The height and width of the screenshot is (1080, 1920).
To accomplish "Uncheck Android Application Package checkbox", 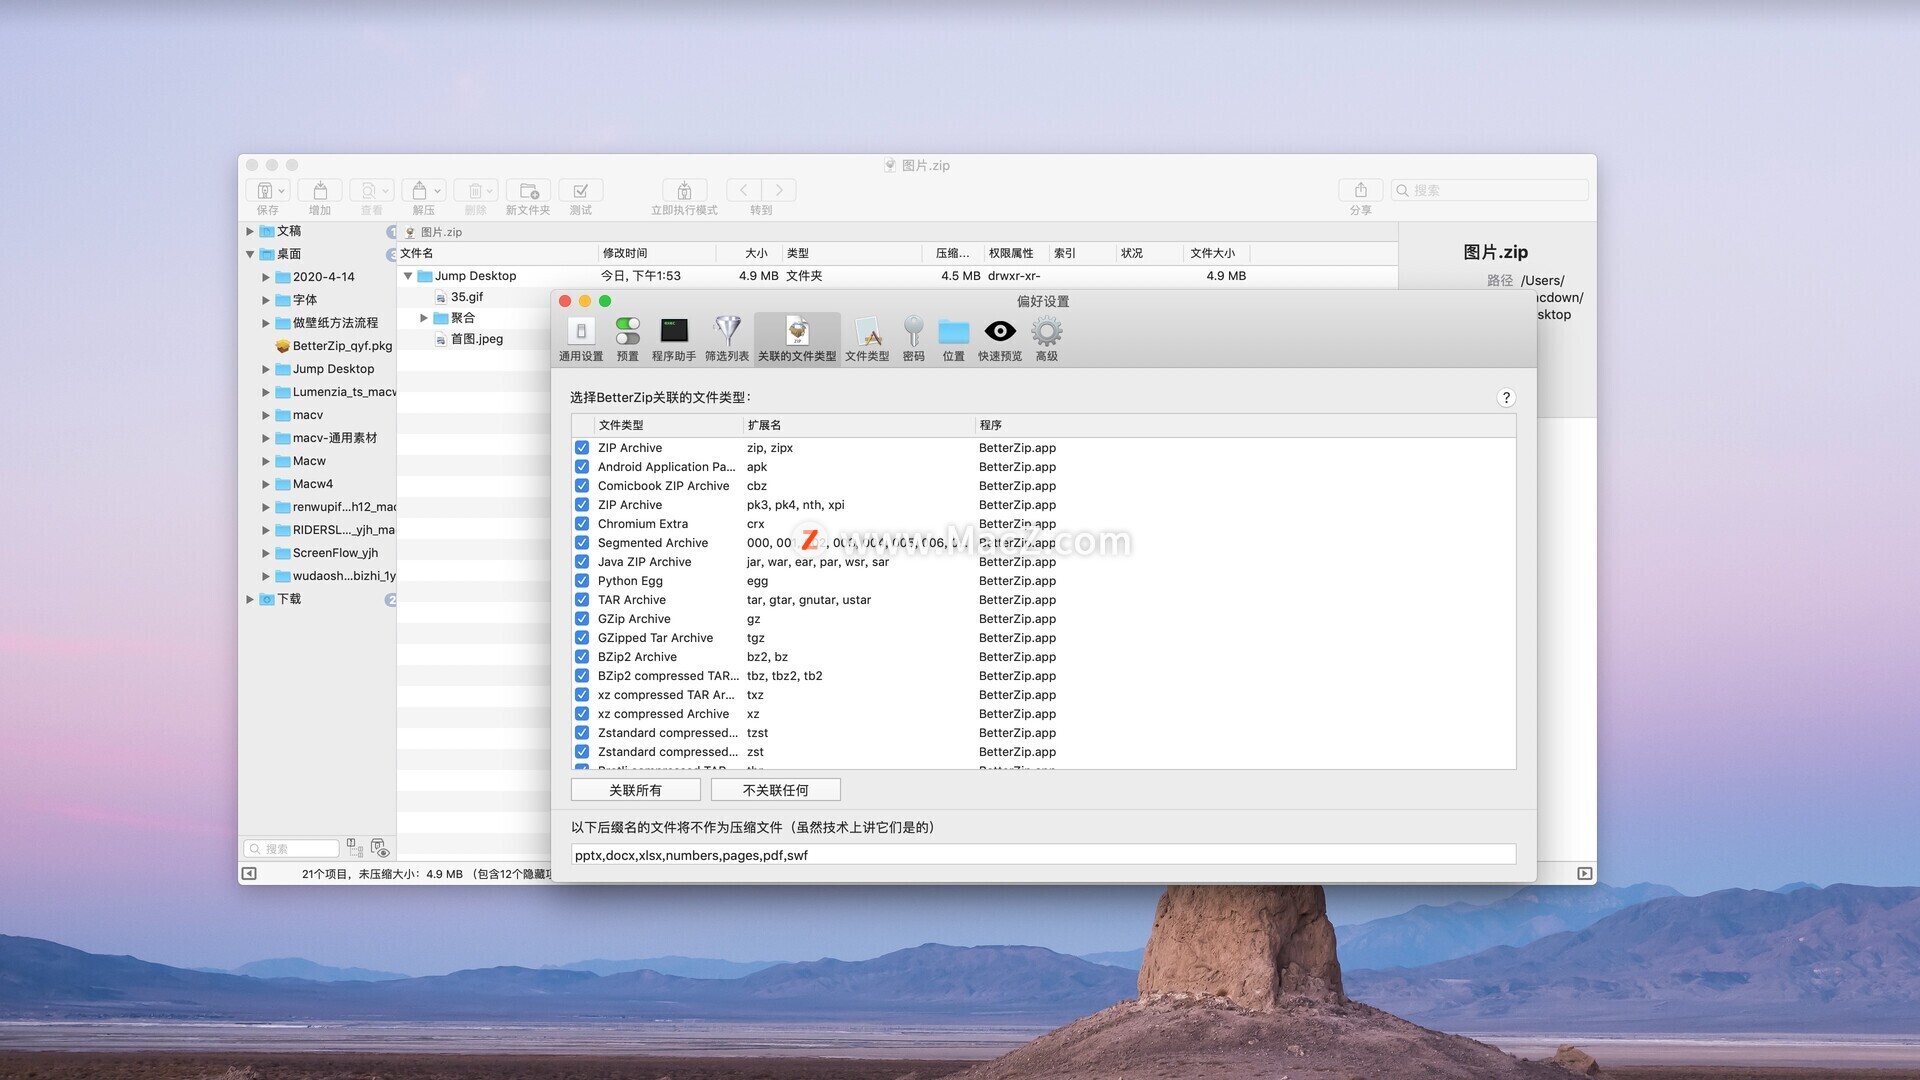I will coord(582,467).
